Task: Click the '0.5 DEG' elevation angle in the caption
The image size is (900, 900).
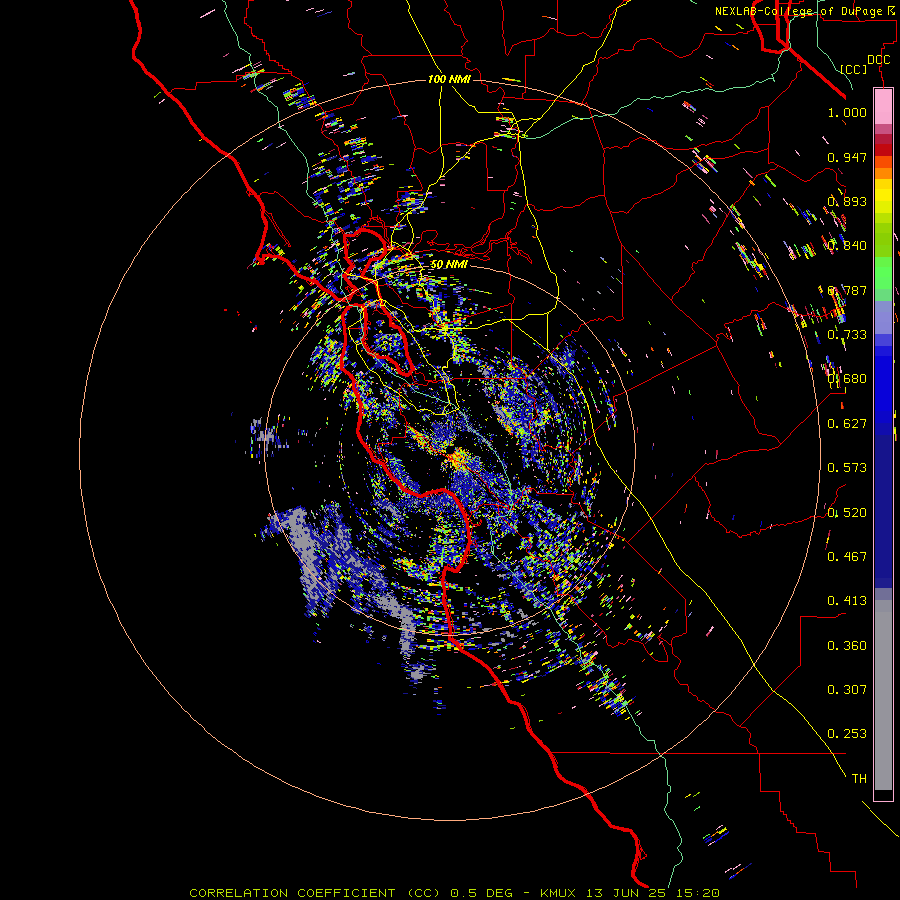Action: (482, 893)
